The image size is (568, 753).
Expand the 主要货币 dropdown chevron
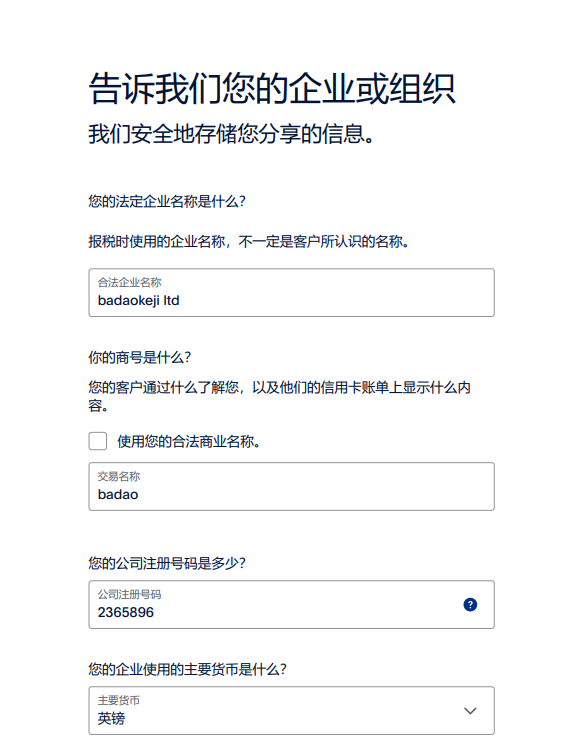click(x=470, y=710)
